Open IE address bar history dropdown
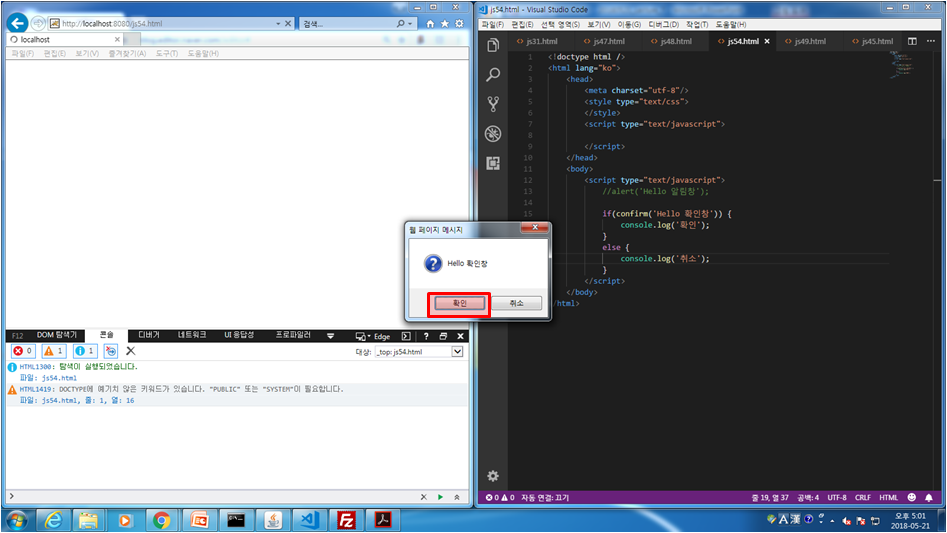Image resolution: width=947 pixels, height=533 pixels. 278,24
